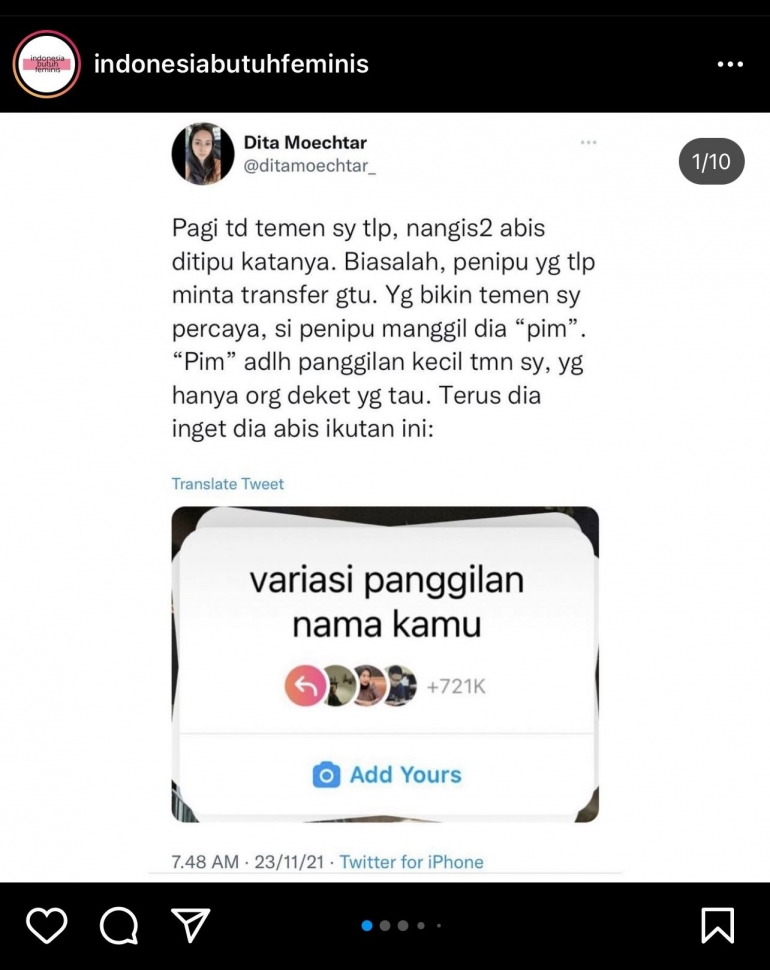Save the post with the bookmark icon

(717, 925)
